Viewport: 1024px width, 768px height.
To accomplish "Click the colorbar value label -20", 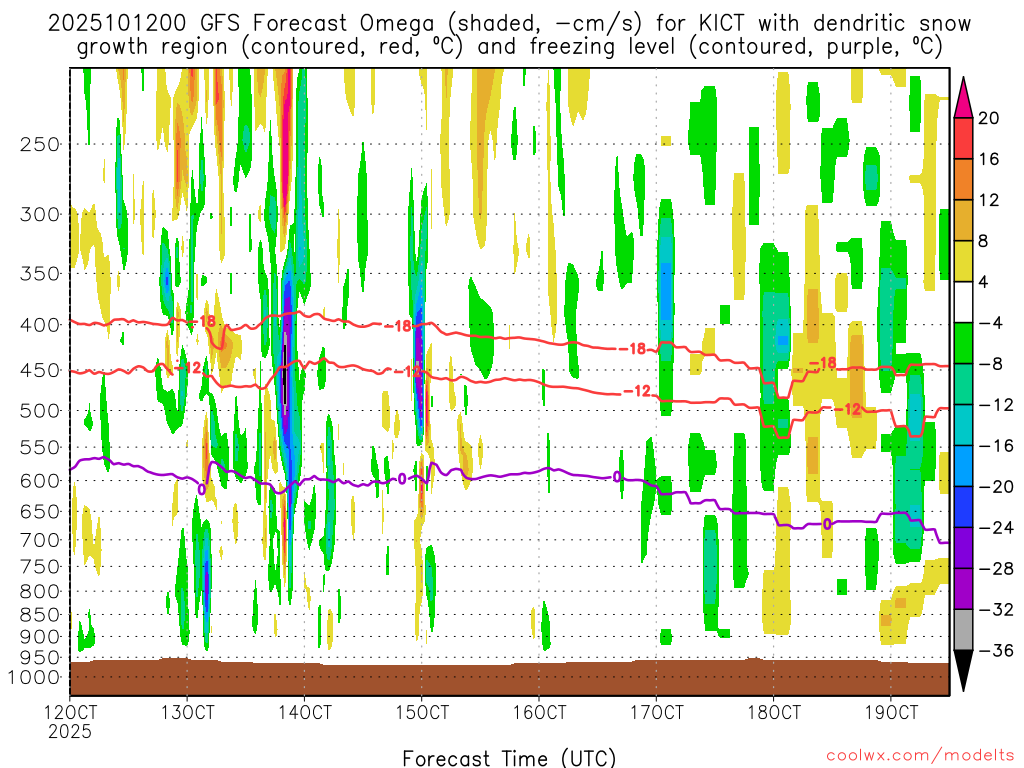I will click(x=996, y=487).
